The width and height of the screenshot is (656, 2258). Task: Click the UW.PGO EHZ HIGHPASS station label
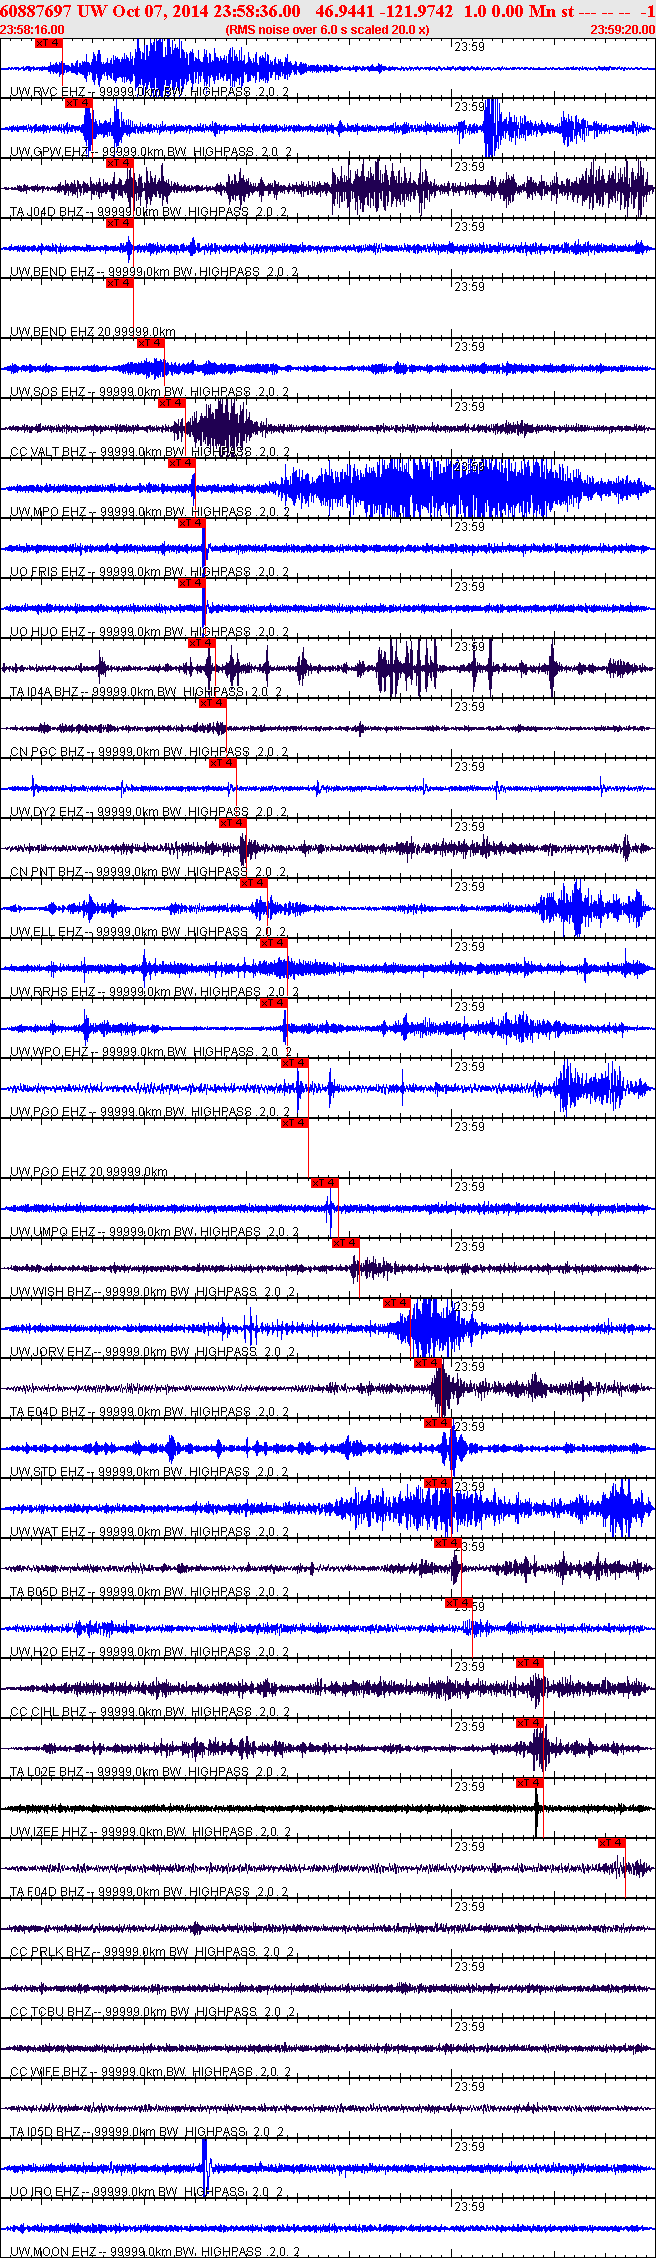point(150,1111)
